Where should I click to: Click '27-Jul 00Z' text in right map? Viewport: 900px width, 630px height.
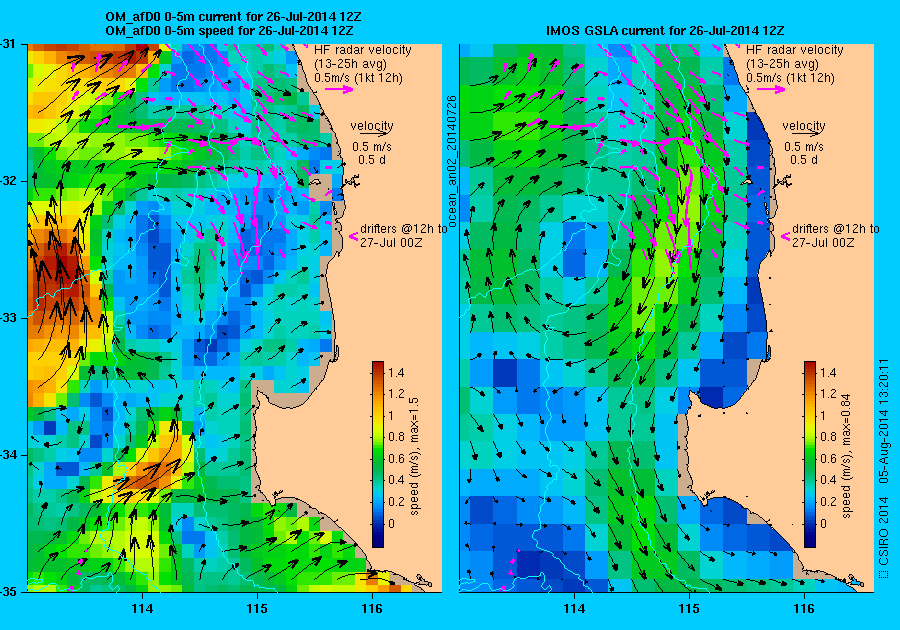(823, 243)
